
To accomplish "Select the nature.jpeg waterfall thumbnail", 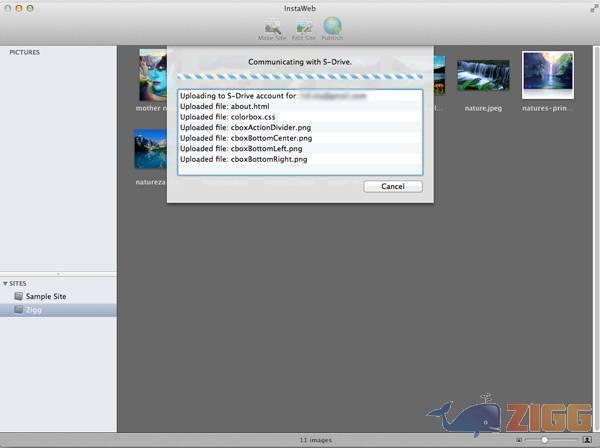I will point(483,75).
